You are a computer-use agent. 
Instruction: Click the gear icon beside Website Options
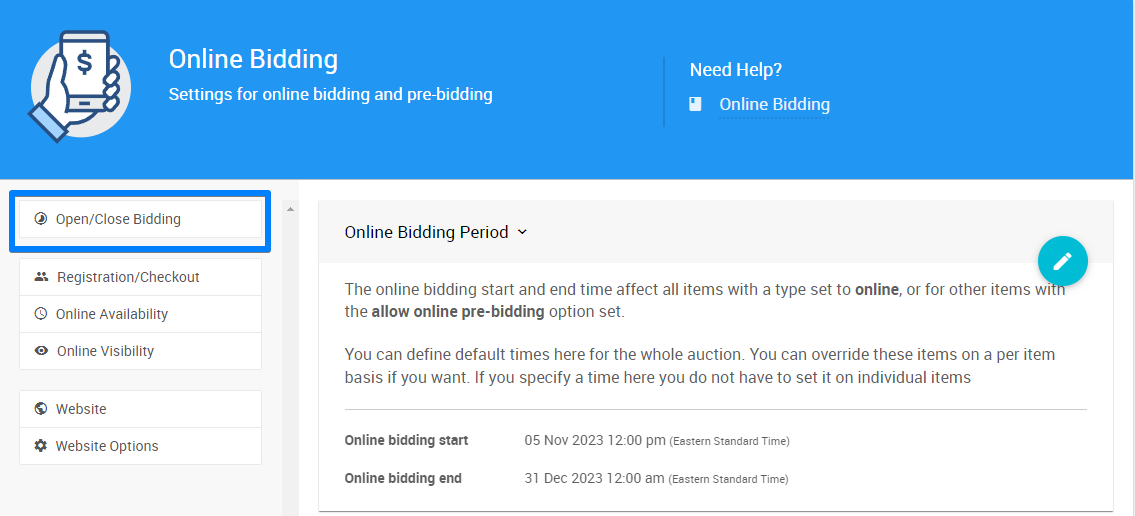point(41,446)
